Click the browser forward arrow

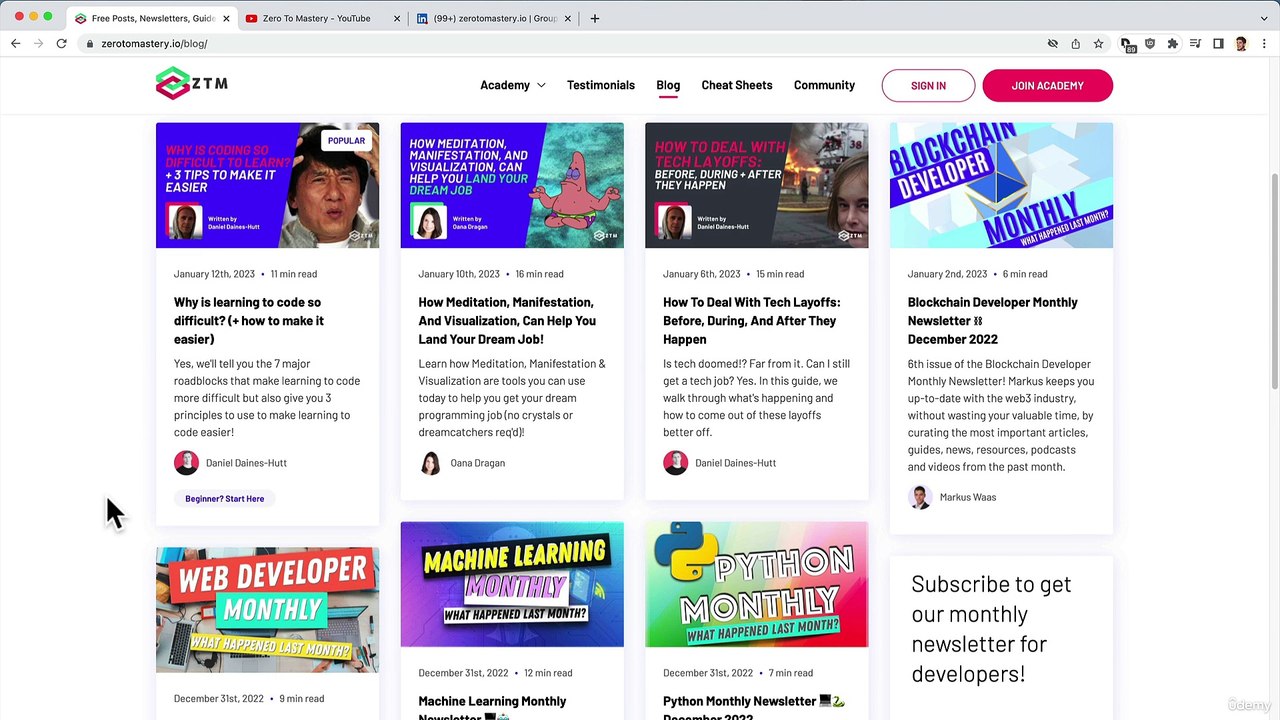pyautogui.click(x=38, y=44)
